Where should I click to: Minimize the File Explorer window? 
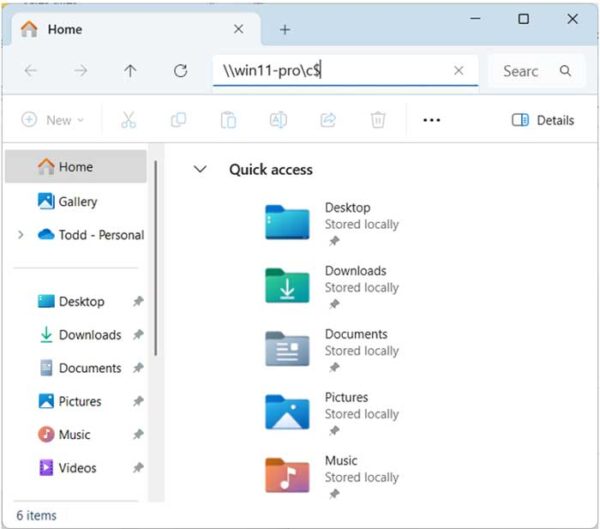475,18
